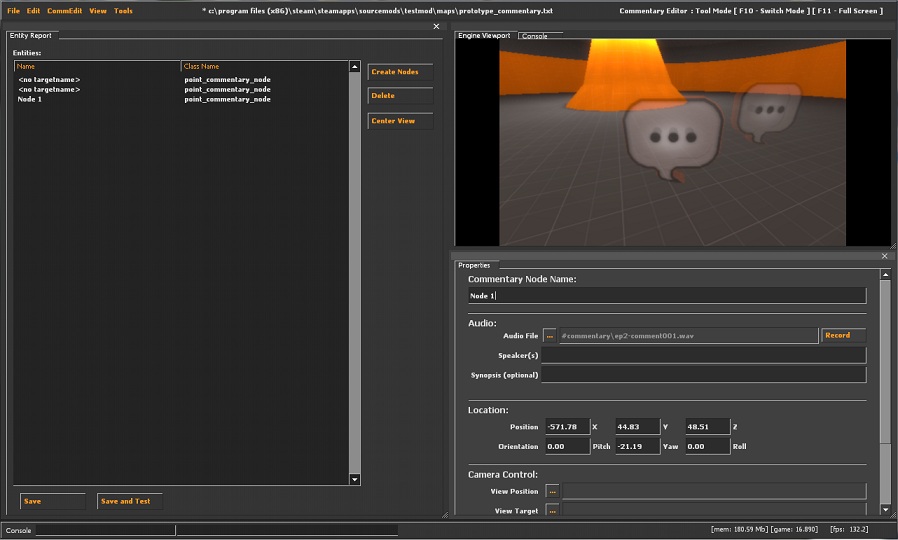Close the Properties panel
The height and width of the screenshot is (540, 898).
885,256
